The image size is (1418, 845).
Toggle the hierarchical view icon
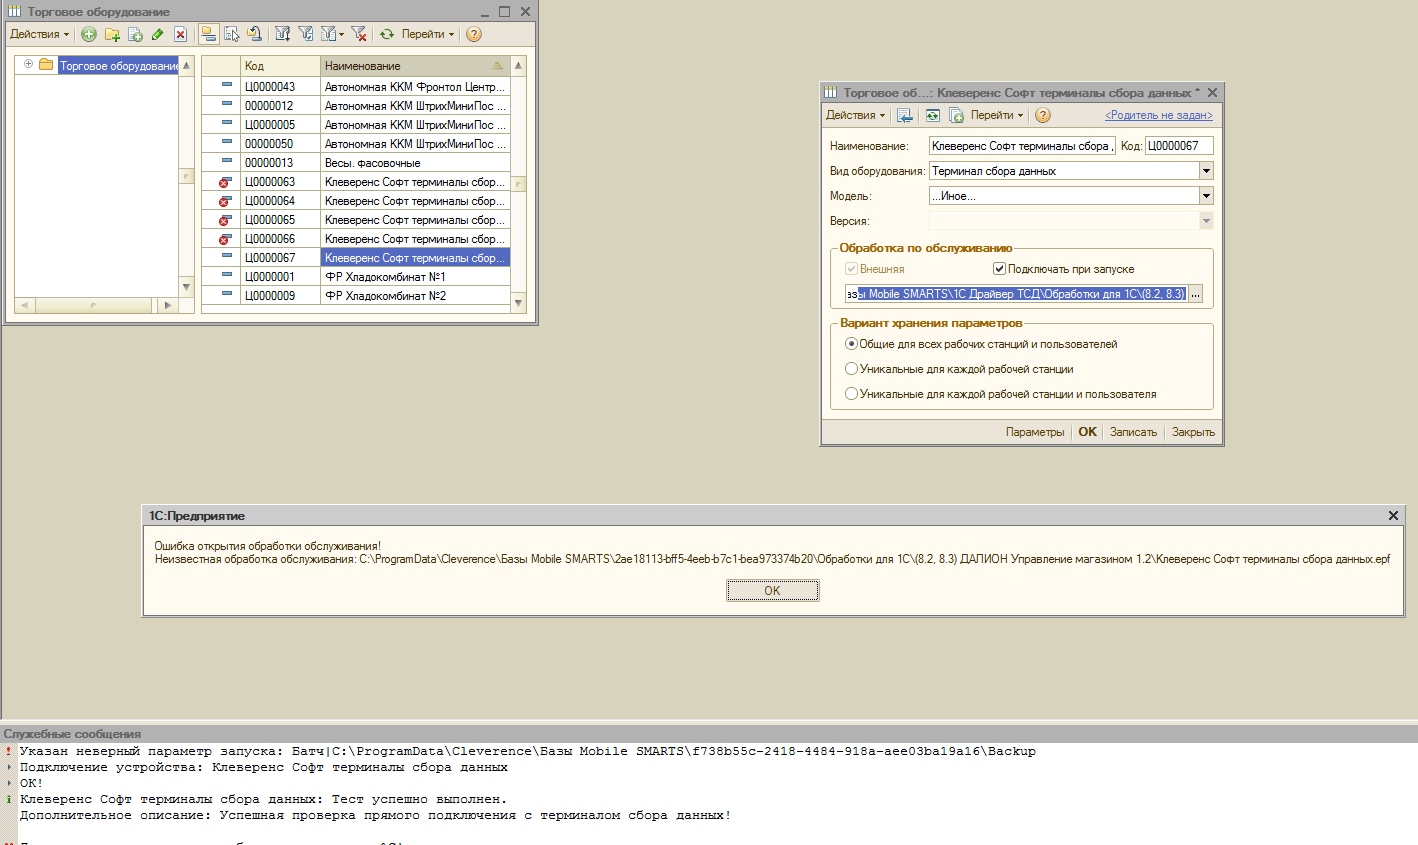(208, 34)
